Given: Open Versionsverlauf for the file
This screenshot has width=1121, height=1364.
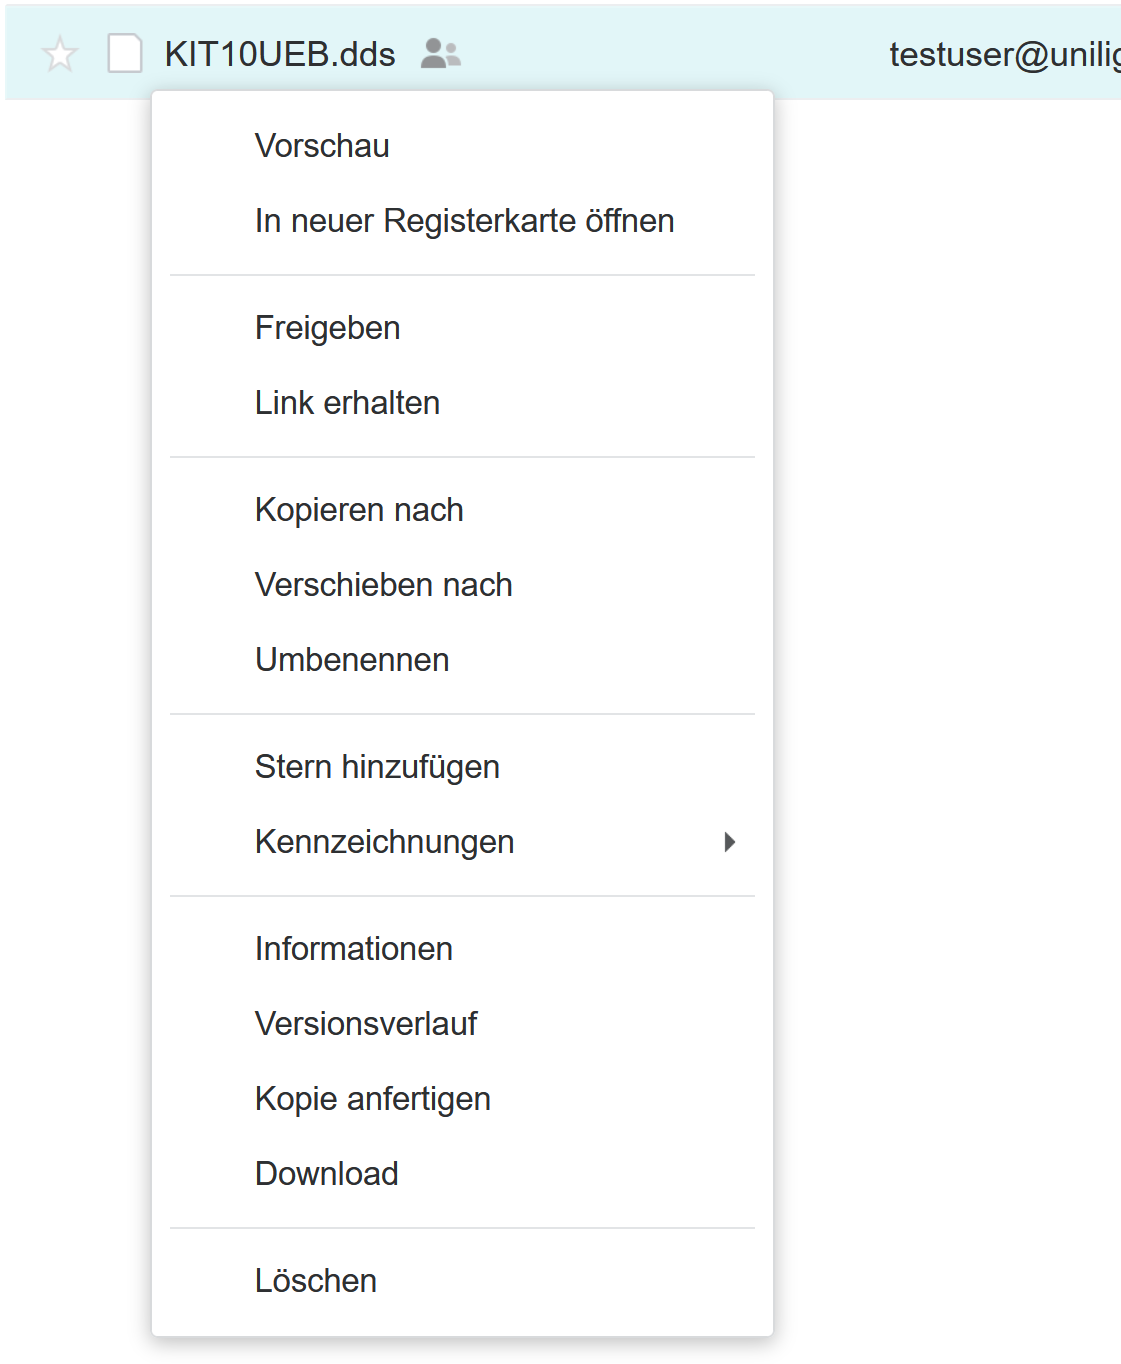Looking at the screenshot, I should click(x=366, y=1024).
